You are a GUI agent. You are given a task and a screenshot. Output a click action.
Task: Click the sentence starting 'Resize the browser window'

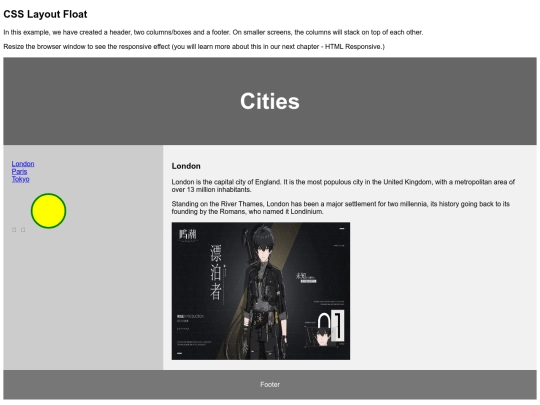pyautogui.click(x=194, y=46)
